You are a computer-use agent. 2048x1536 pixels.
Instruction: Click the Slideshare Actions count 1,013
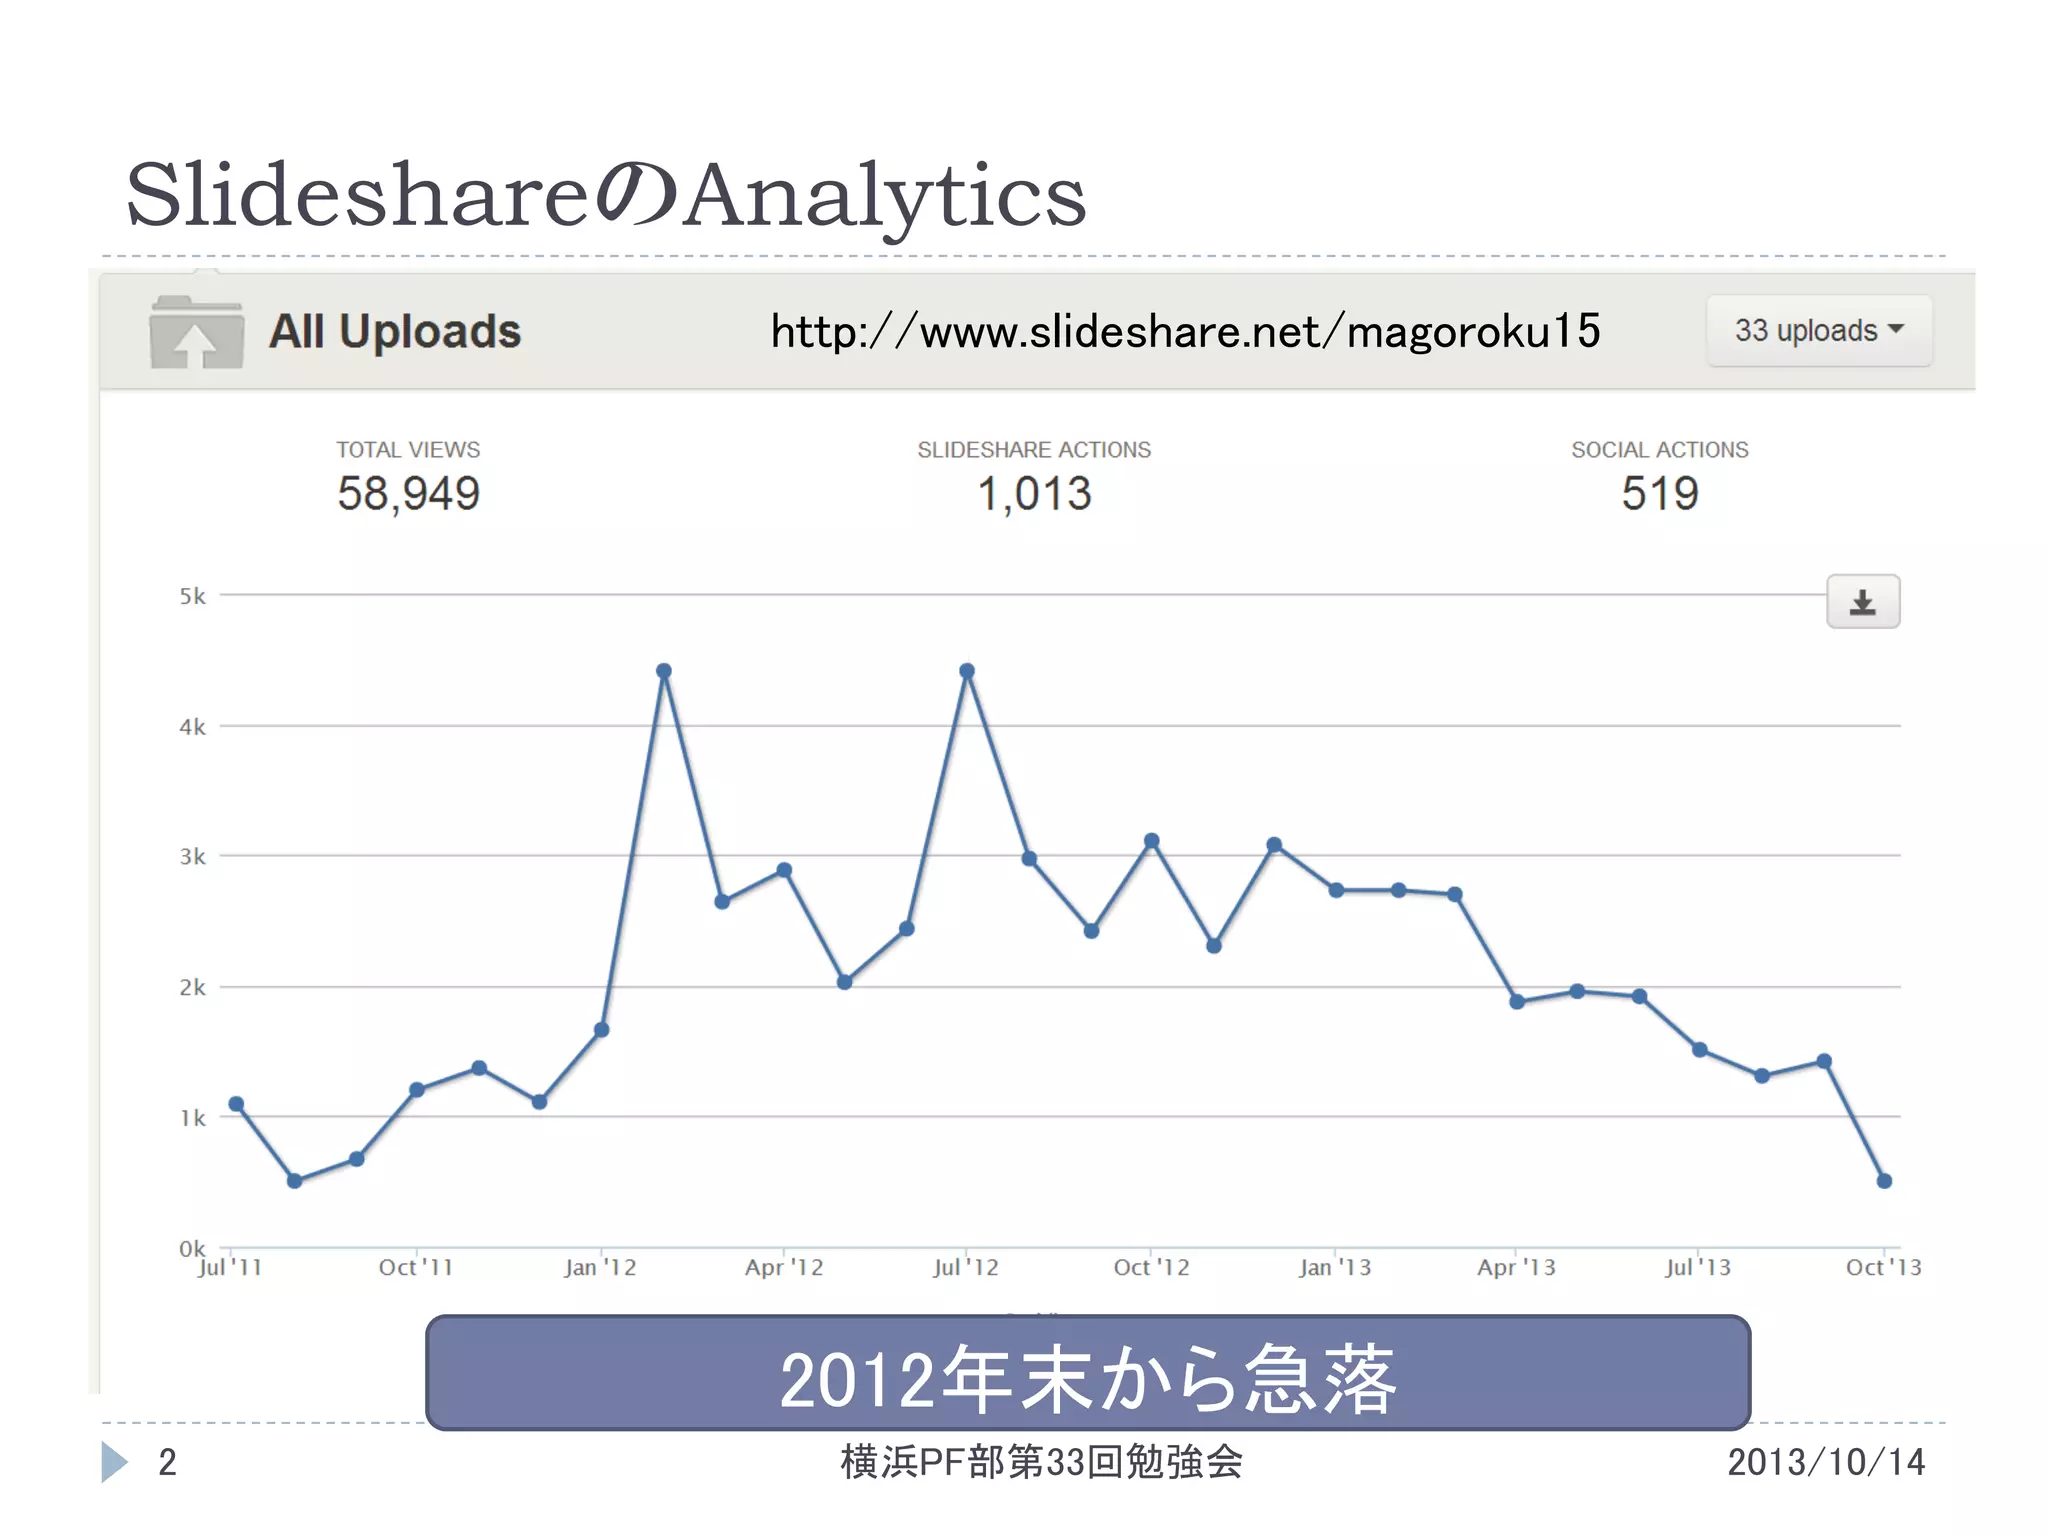(x=1034, y=494)
